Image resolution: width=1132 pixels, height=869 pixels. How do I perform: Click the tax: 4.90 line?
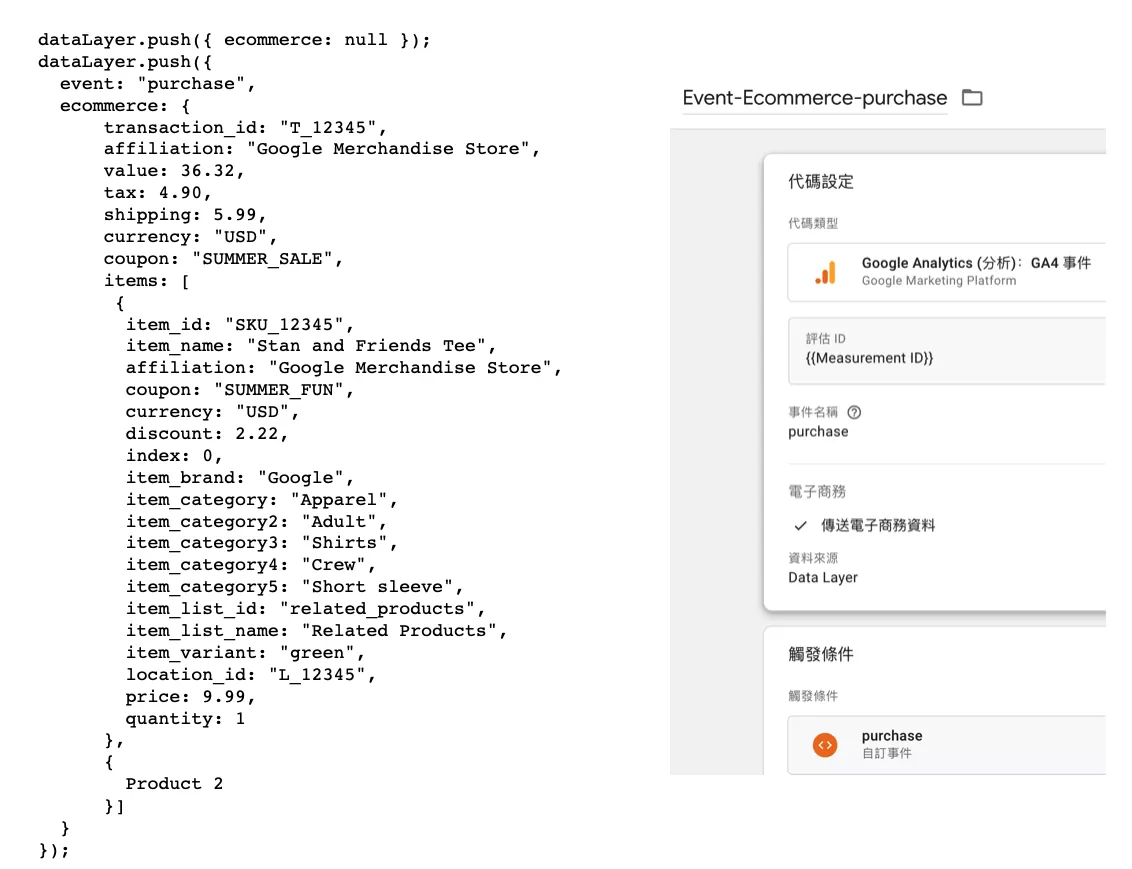(157, 193)
